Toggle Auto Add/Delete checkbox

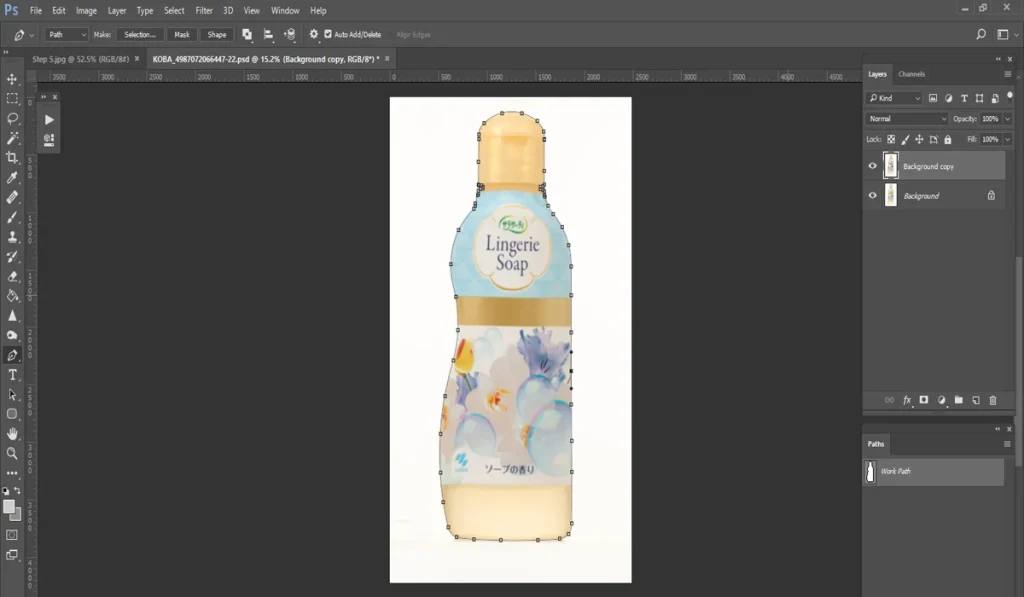pyautogui.click(x=328, y=34)
